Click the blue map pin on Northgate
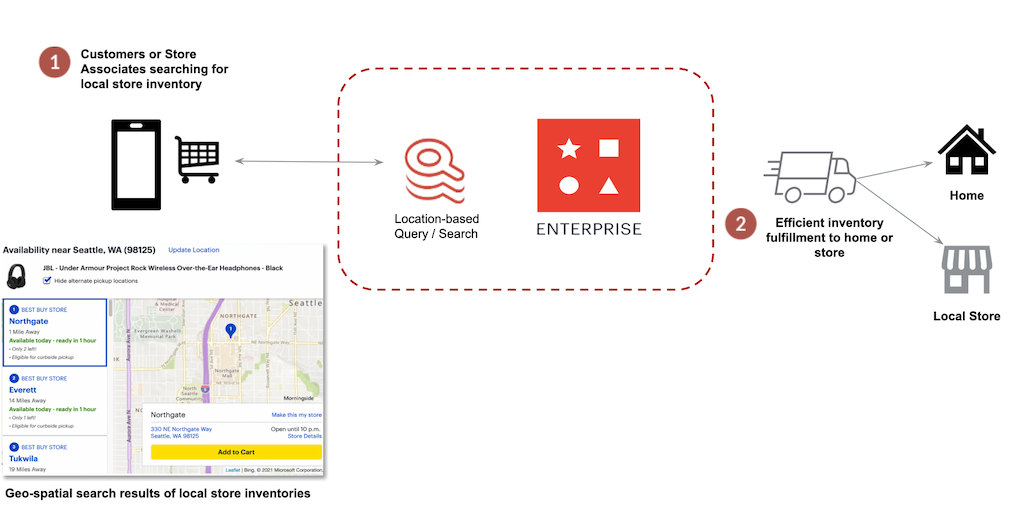Screen dimensions: 1024x520 click(x=230, y=331)
